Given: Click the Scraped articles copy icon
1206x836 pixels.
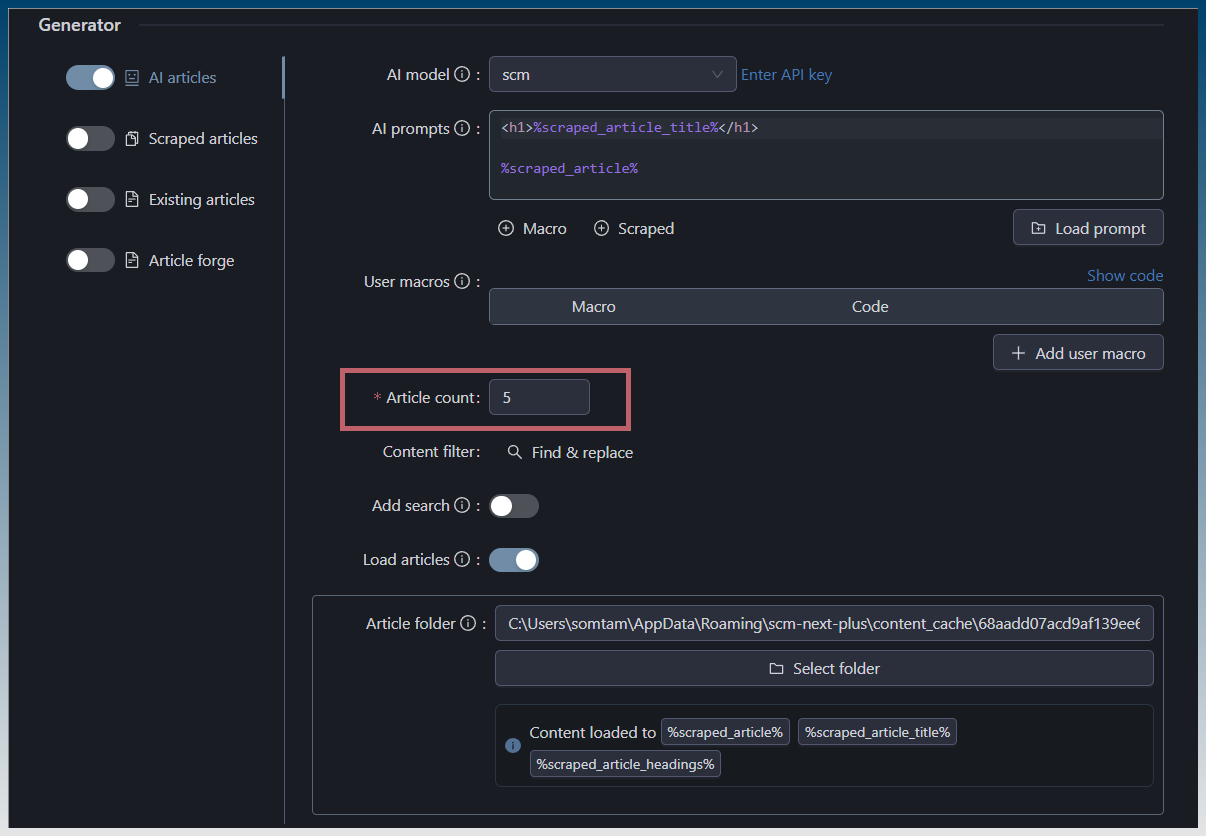Looking at the screenshot, I should (132, 139).
